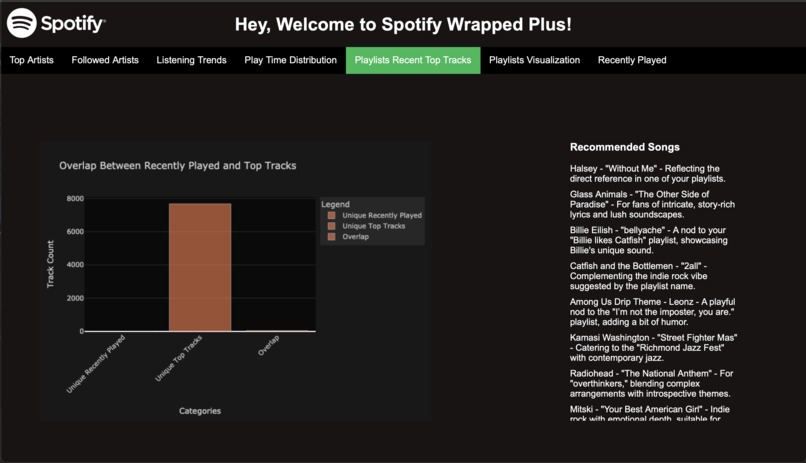This screenshot has height=463, width=806.
Task: Open the Recently Played tab
Action: (x=632, y=60)
